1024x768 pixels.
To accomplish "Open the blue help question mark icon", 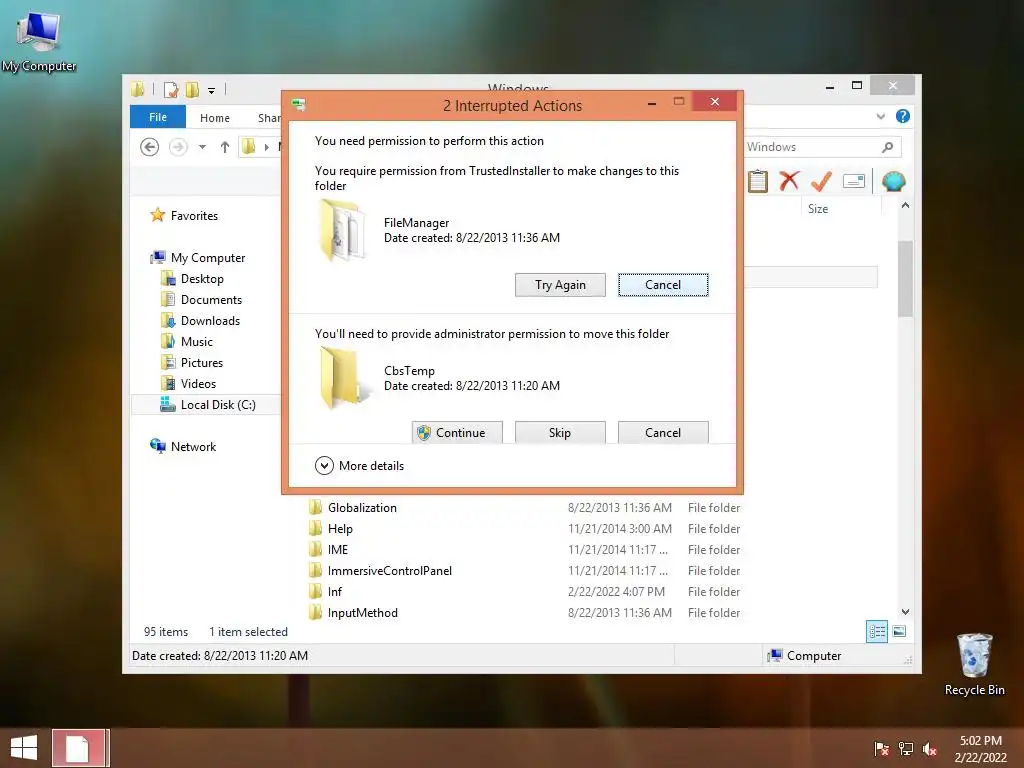I will click(x=903, y=116).
